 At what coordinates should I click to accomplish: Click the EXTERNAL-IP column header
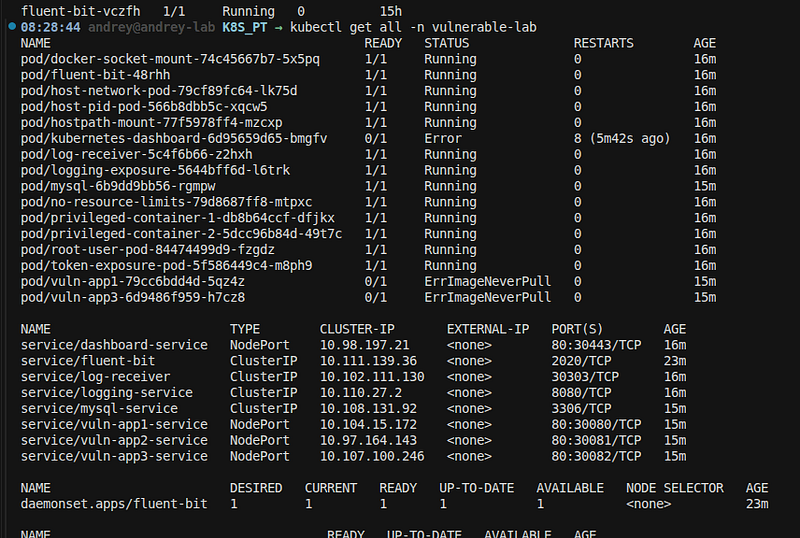[x=488, y=329]
